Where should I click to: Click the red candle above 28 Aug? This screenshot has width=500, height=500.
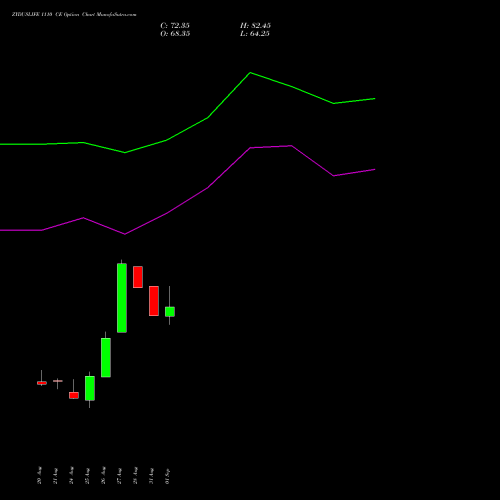[138, 277]
